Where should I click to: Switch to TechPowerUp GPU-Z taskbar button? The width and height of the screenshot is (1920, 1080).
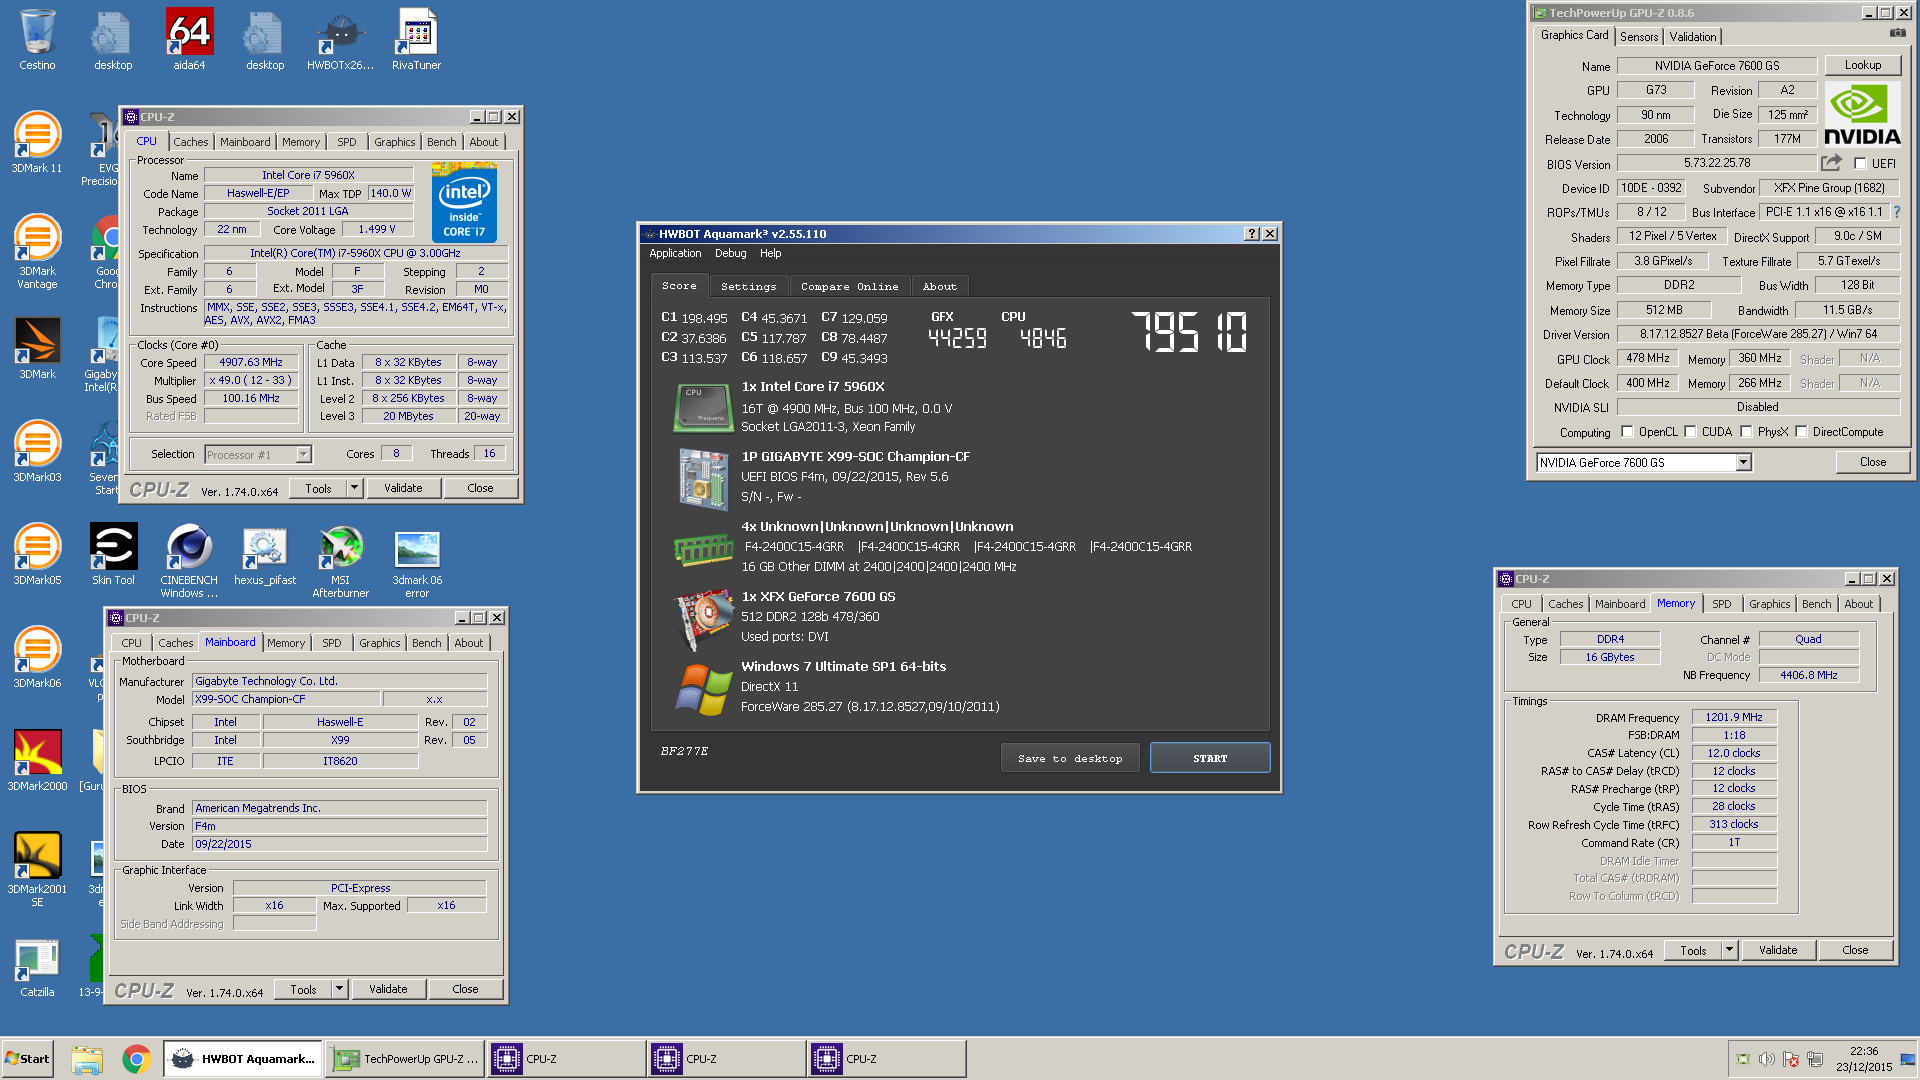pyautogui.click(x=405, y=1059)
